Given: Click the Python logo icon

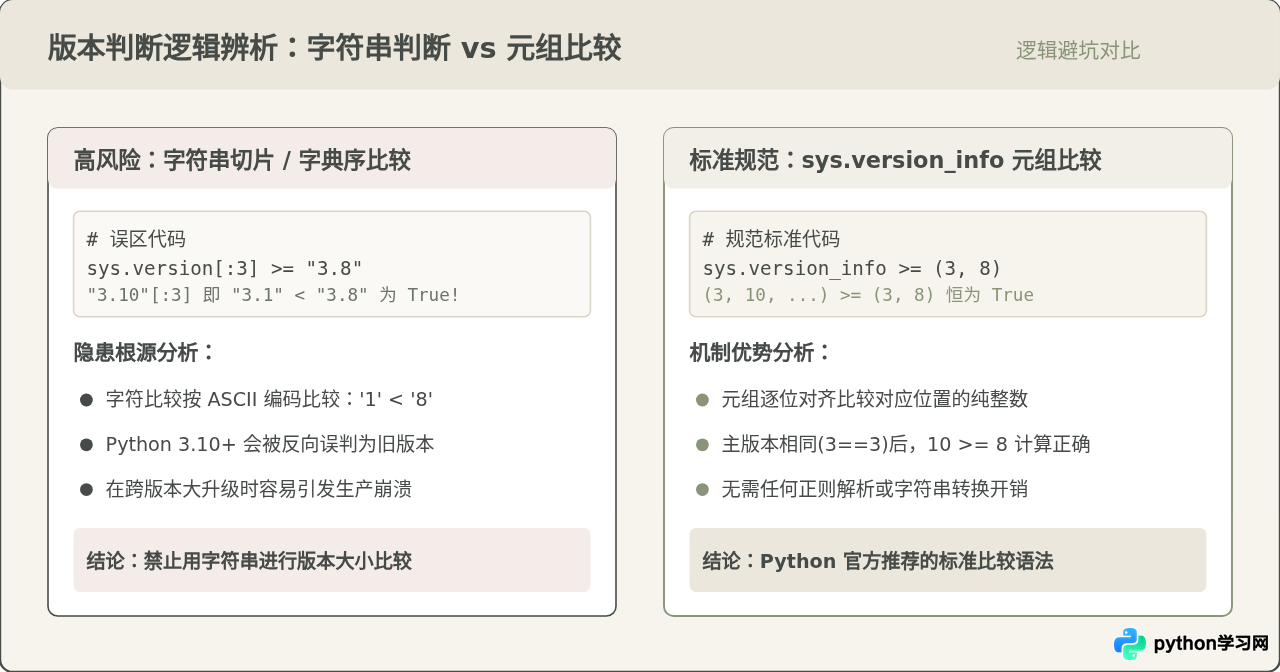Looking at the screenshot, I should (1130, 644).
